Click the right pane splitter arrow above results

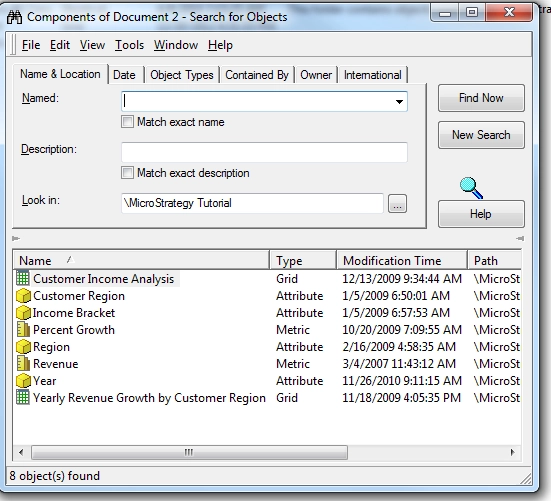(520, 239)
